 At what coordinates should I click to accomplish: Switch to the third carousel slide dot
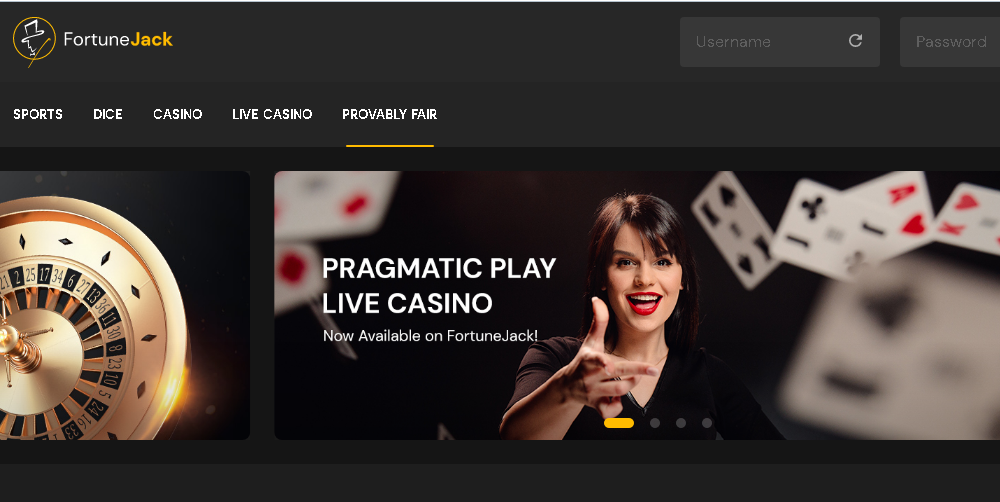[681, 423]
